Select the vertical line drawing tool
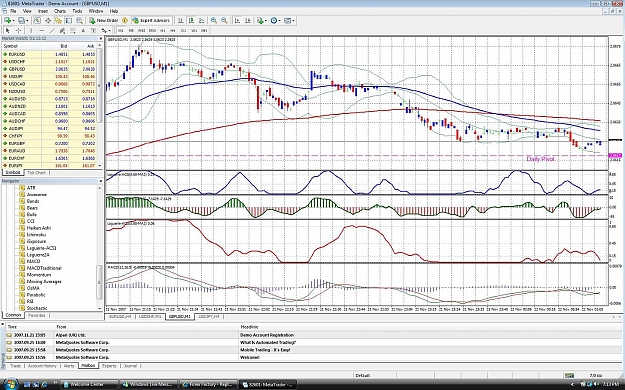This screenshot has height=390, width=625. (x=31, y=30)
